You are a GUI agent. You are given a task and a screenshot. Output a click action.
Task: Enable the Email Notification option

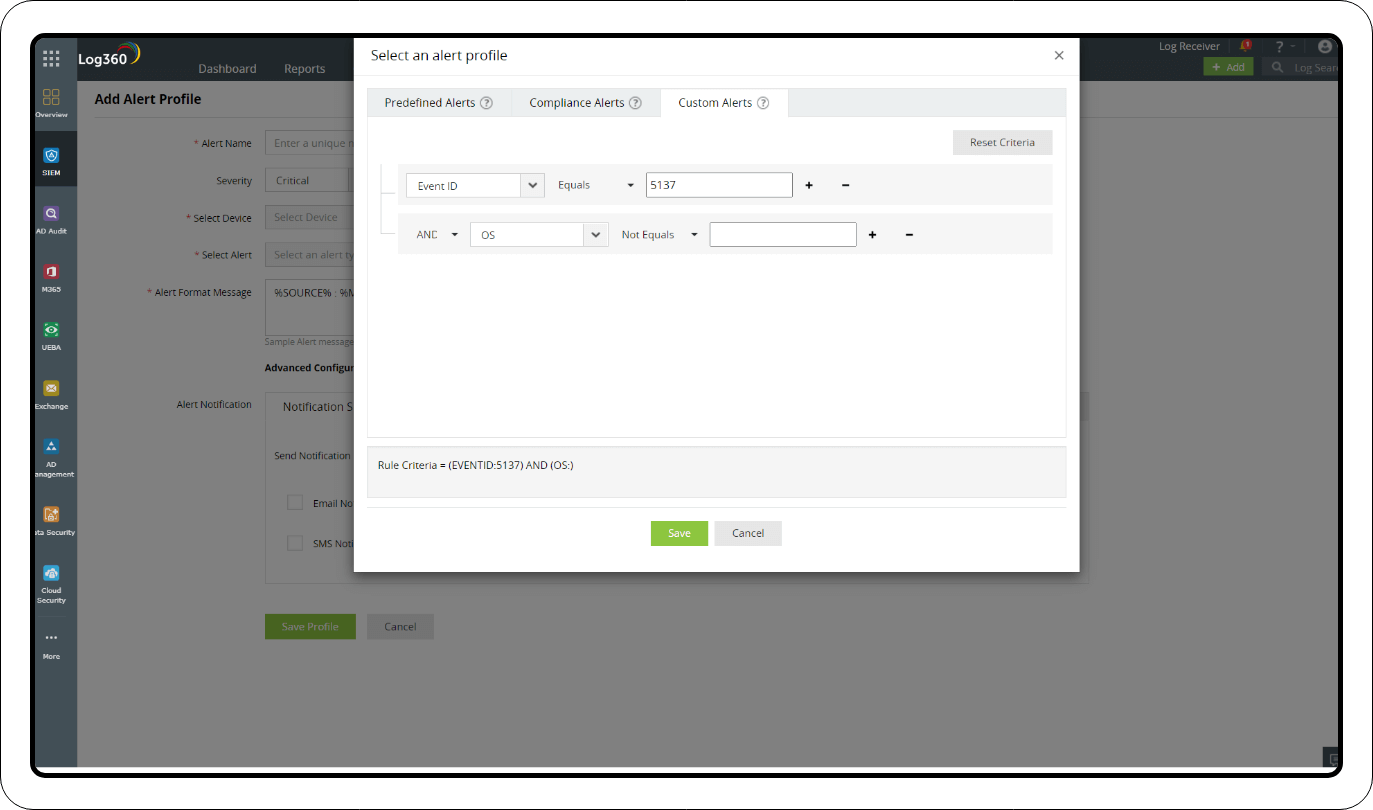pyautogui.click(x=295, y=502)
